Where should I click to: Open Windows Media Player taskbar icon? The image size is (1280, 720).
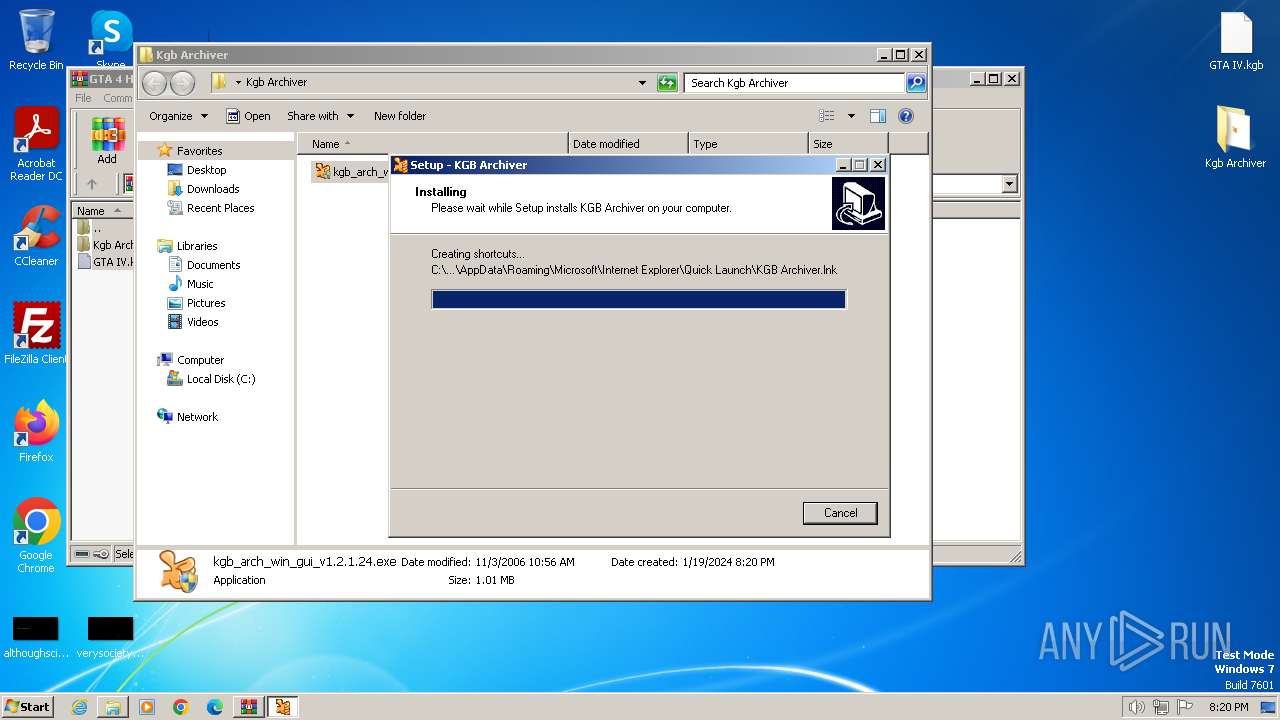click(x=147, y=707)
